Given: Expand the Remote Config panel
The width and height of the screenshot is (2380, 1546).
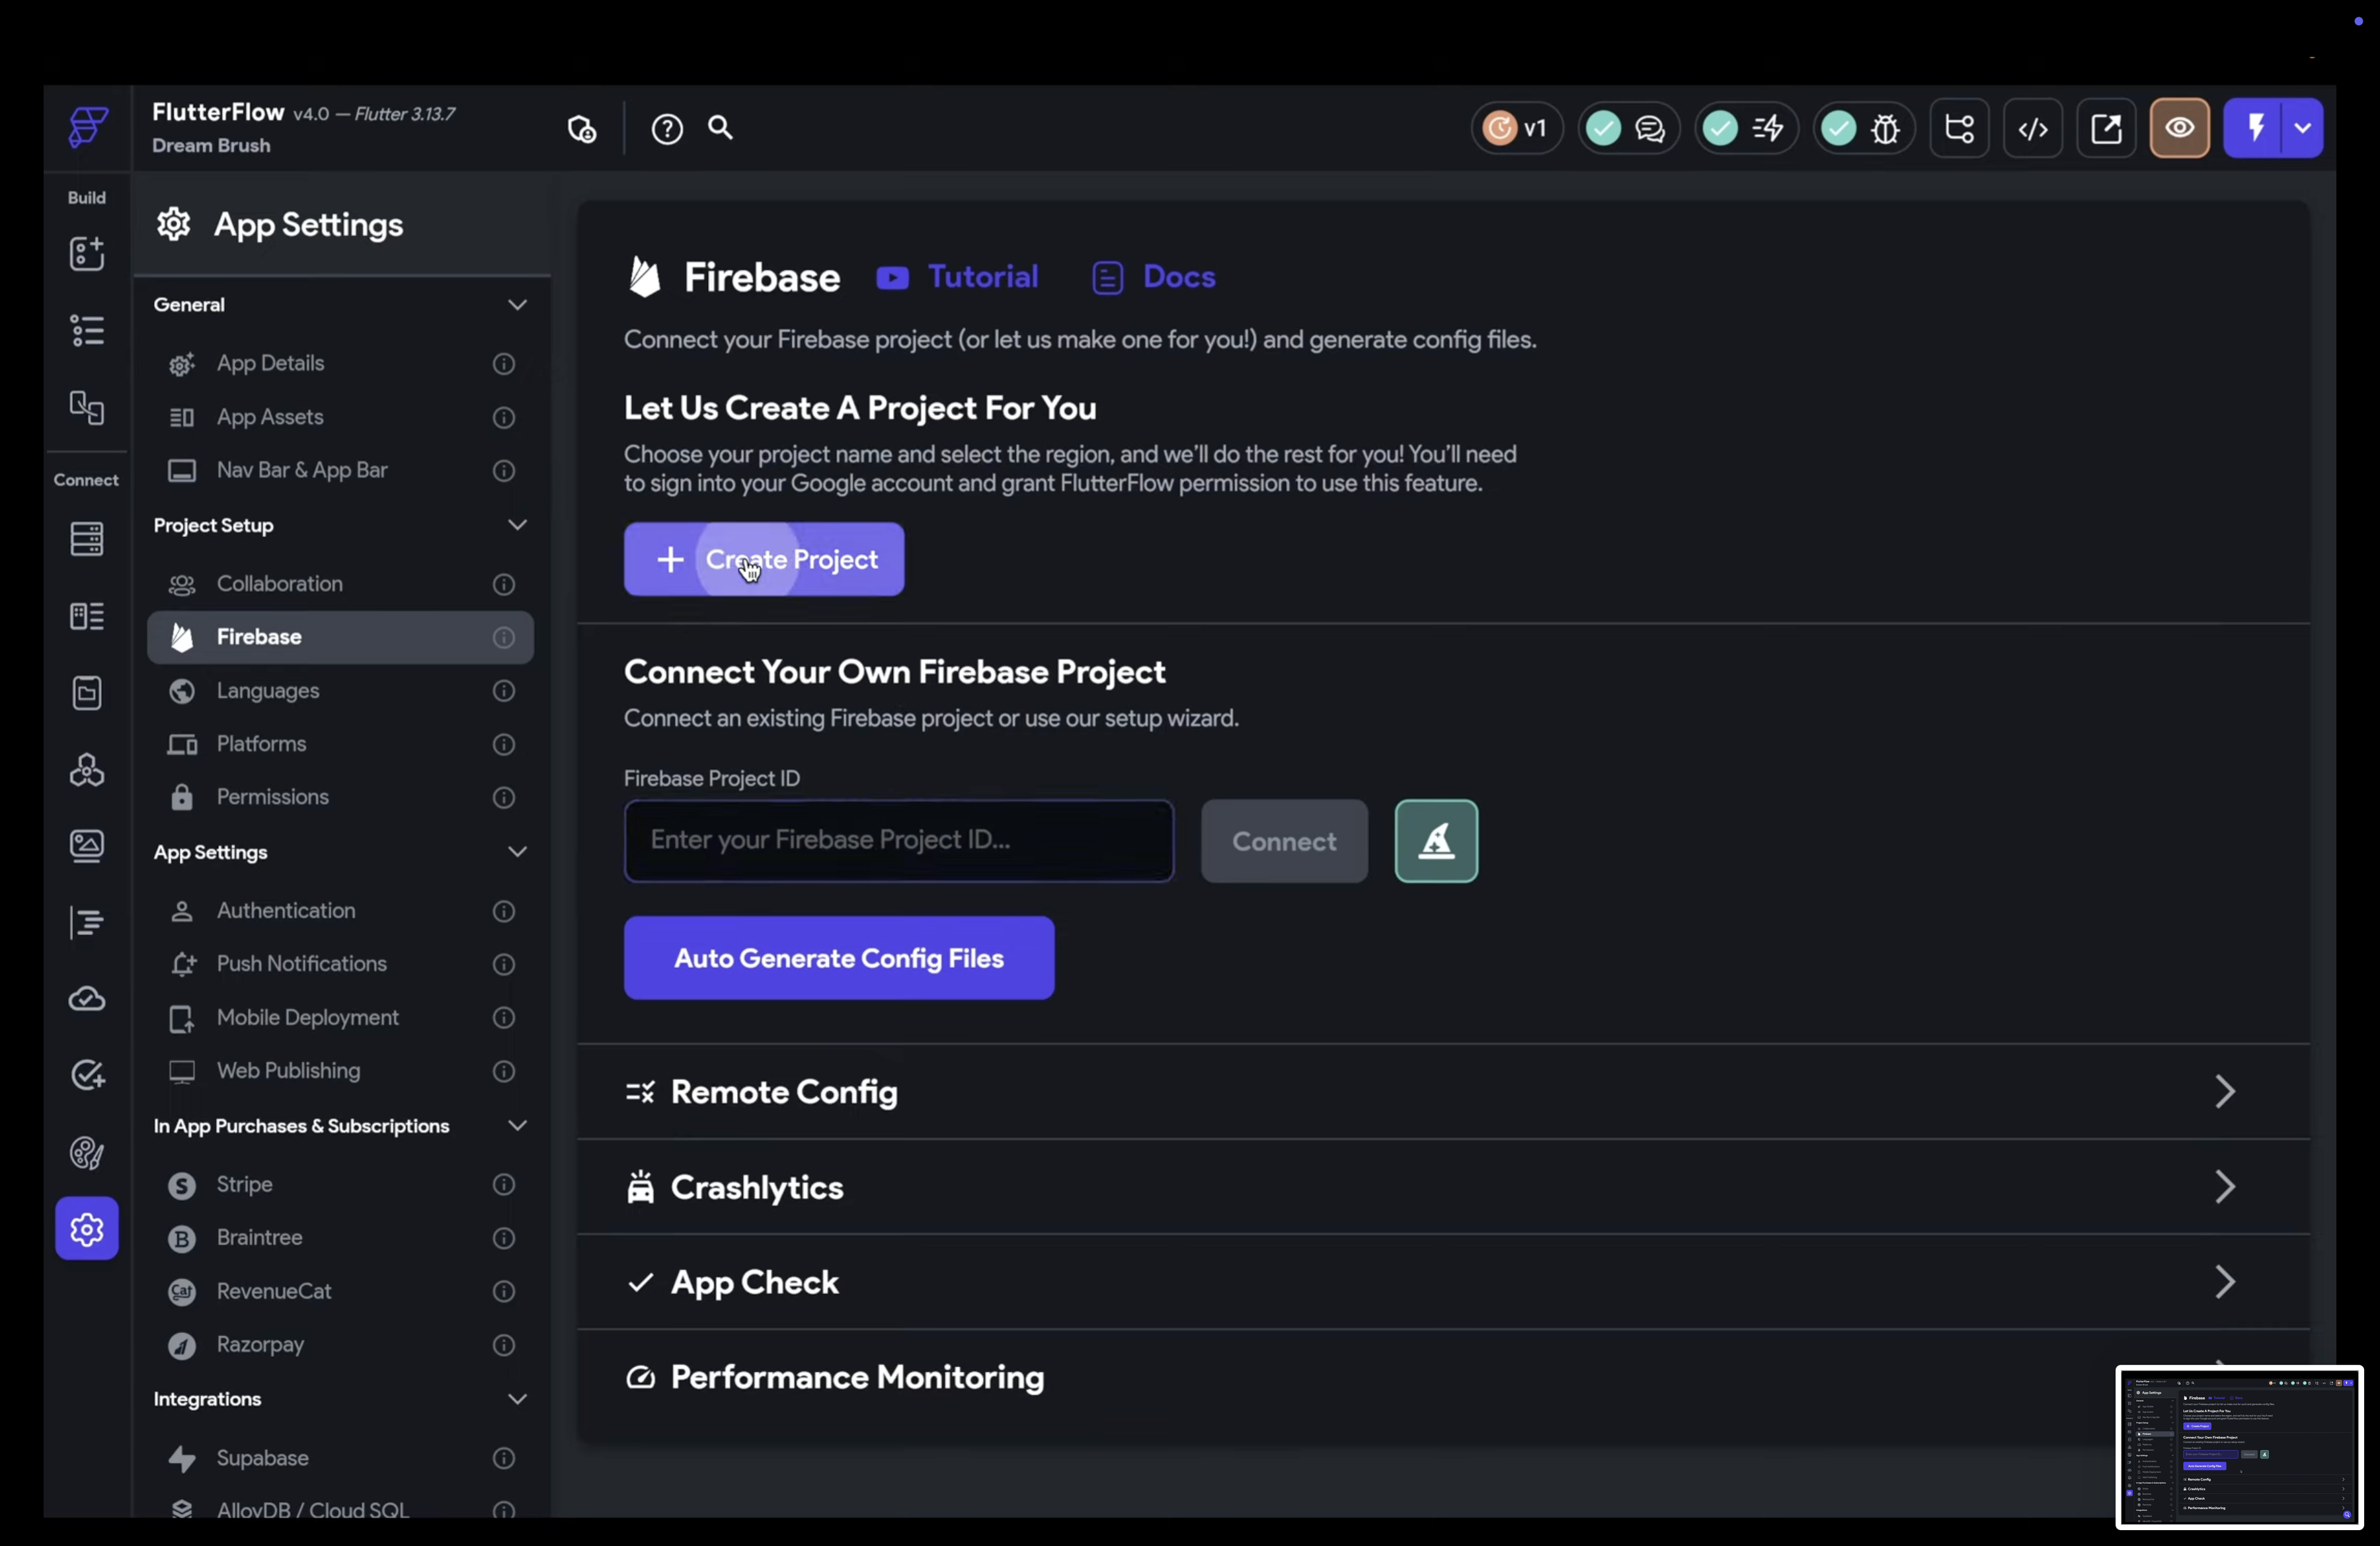Looking at the screenshot, I should (x=1443, y=1092).
